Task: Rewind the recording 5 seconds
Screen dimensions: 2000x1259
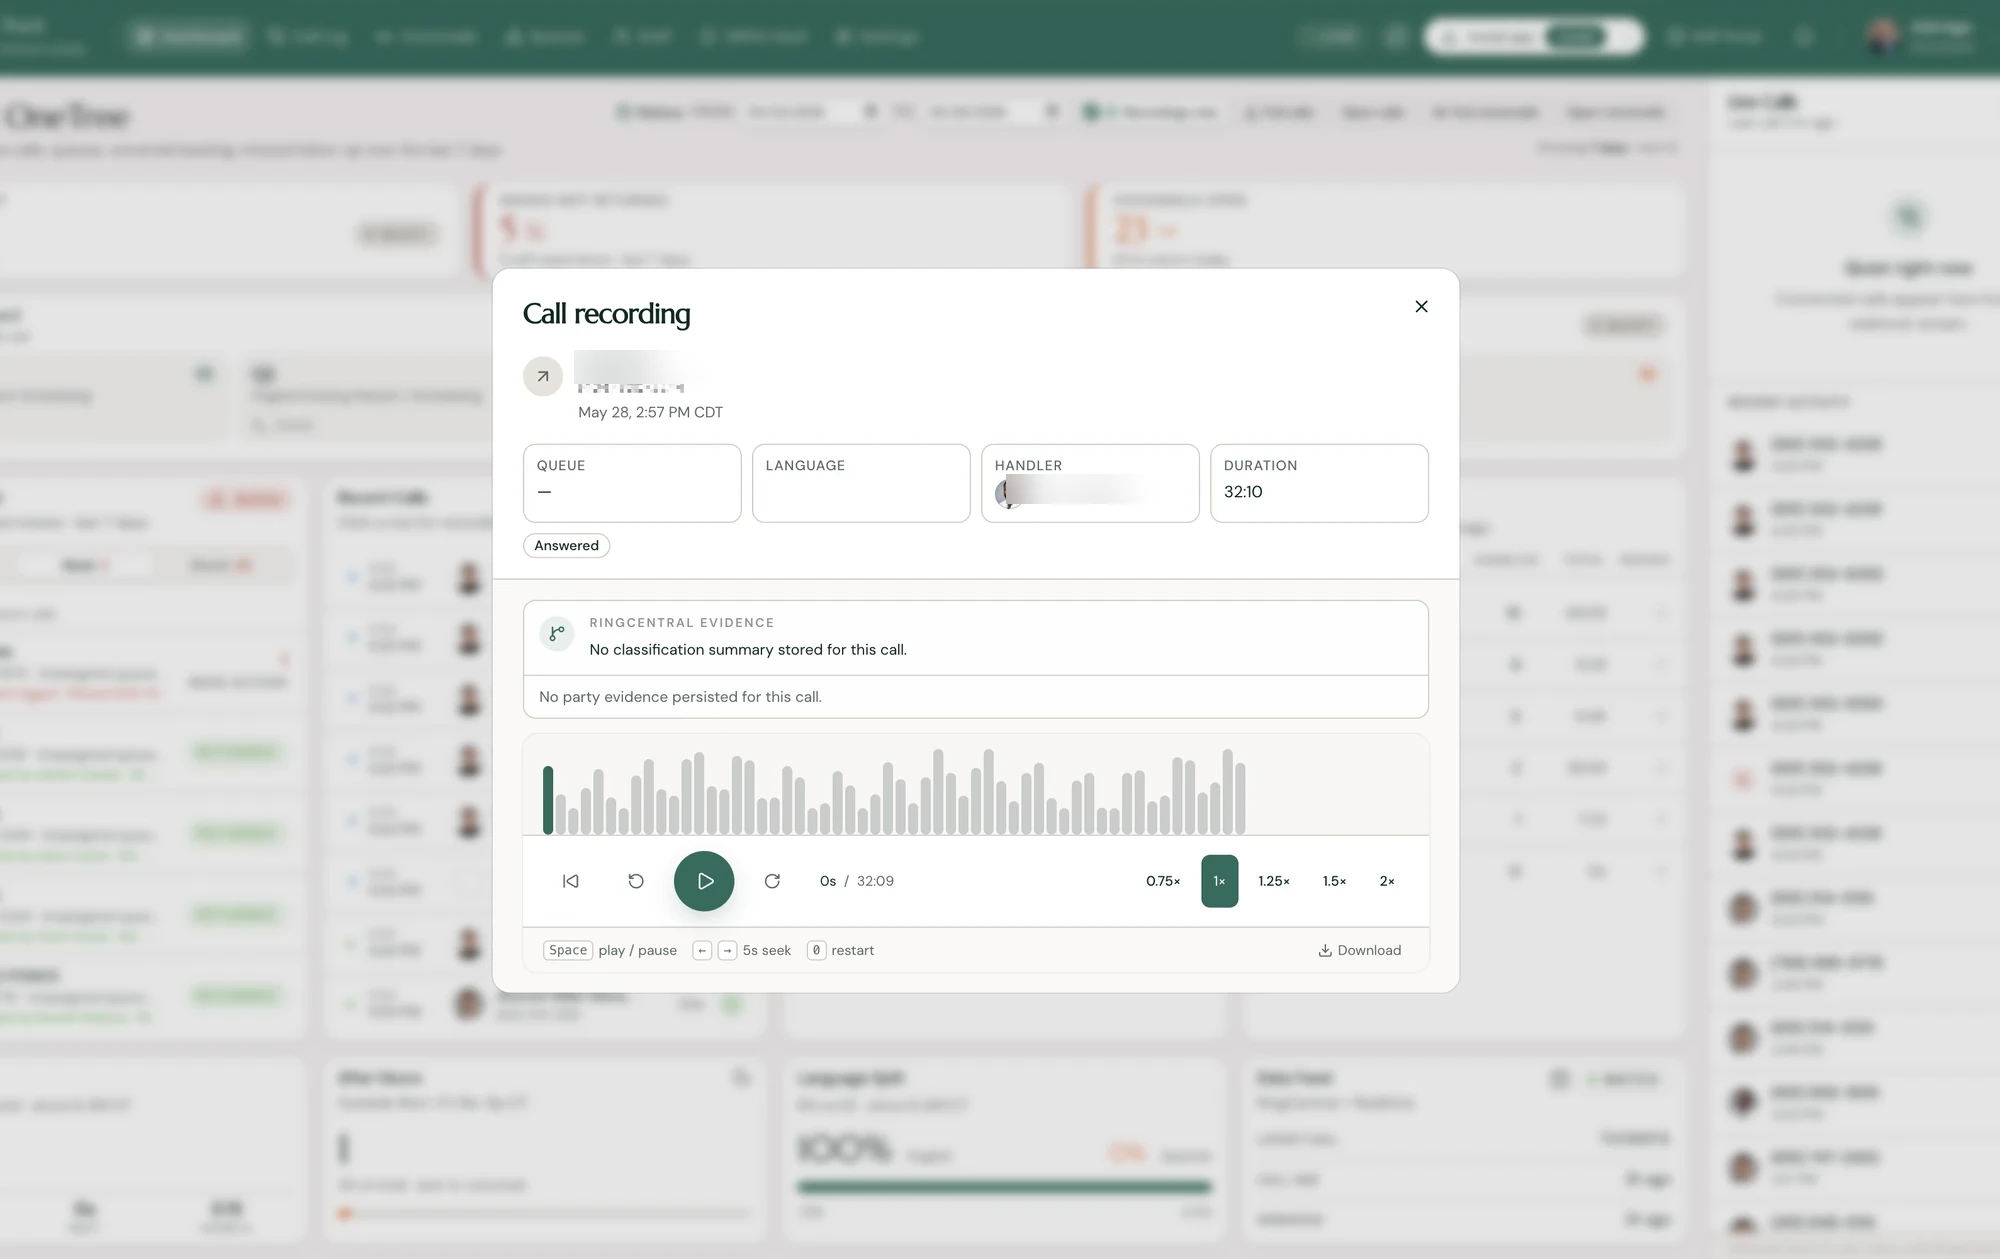Action: tap(636, 881)
